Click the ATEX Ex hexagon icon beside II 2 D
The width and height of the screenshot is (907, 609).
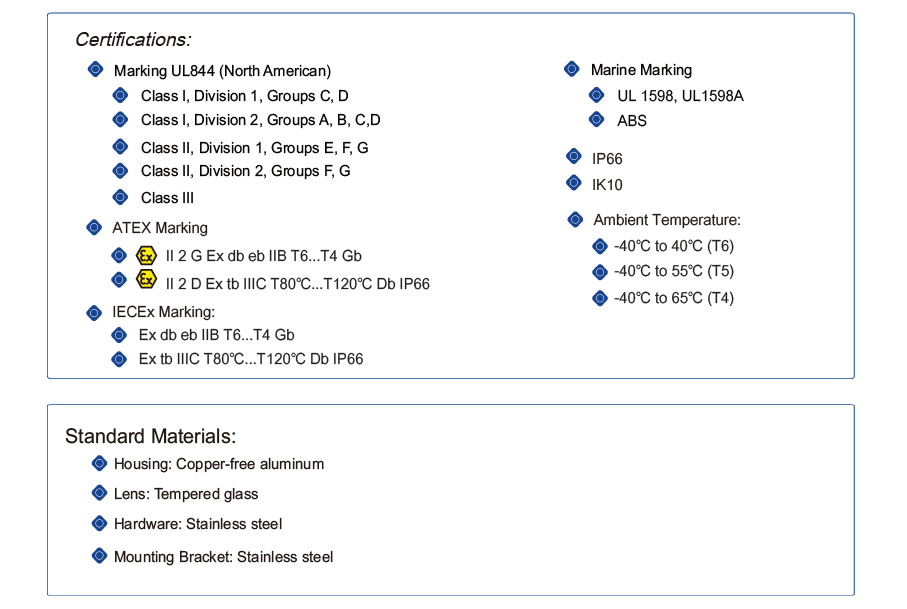pos(146,279)
